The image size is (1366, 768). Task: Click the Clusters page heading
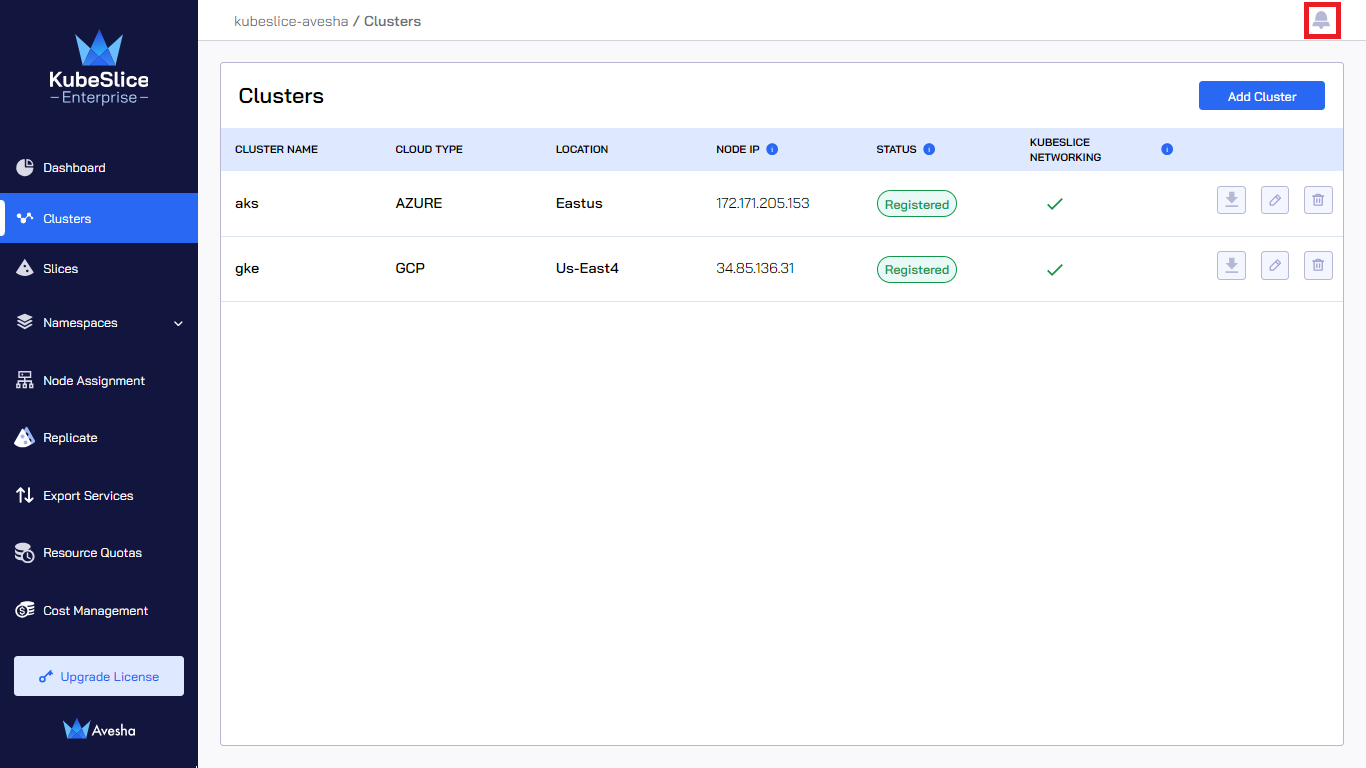click(281, 96)
